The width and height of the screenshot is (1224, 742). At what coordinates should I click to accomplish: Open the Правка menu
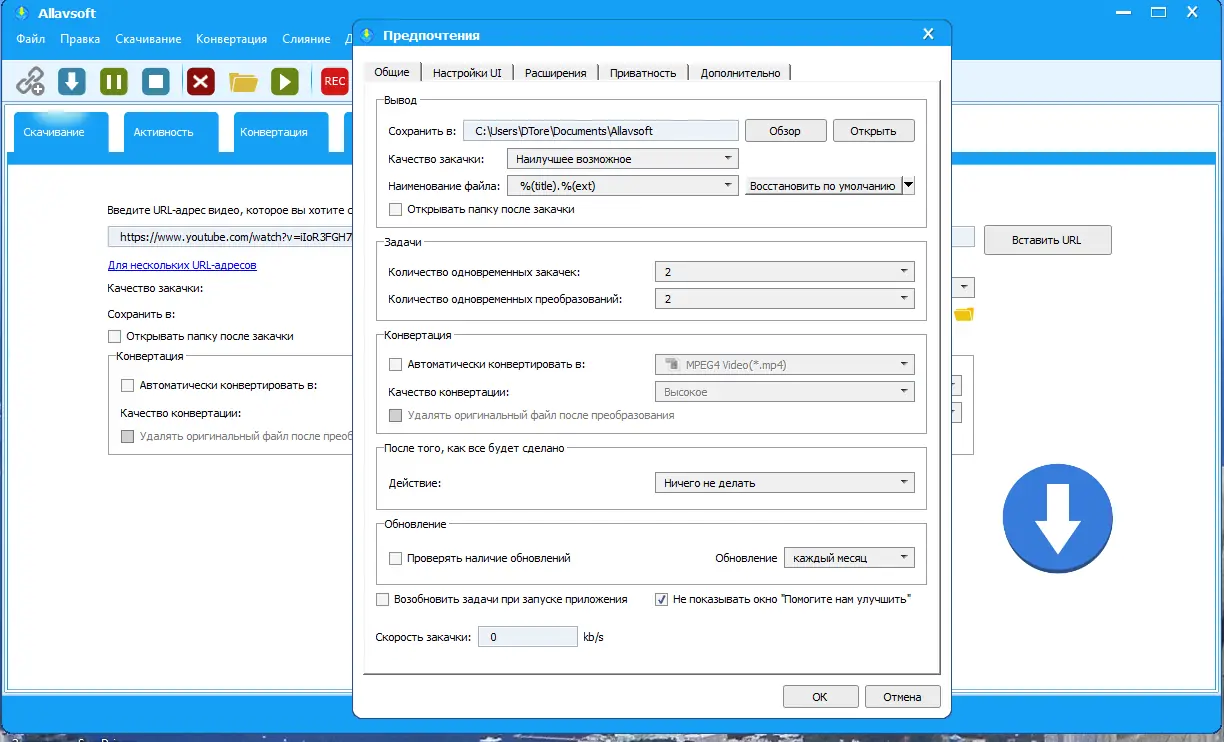click(x=80, y=39)
